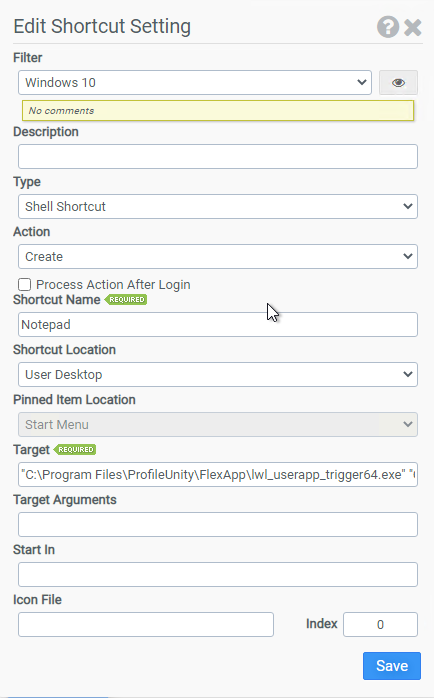This screenshot has height=698, width=434.
Task: Close the Edit Shortcut Setting dialog
Action: click(x=413, y=28)
